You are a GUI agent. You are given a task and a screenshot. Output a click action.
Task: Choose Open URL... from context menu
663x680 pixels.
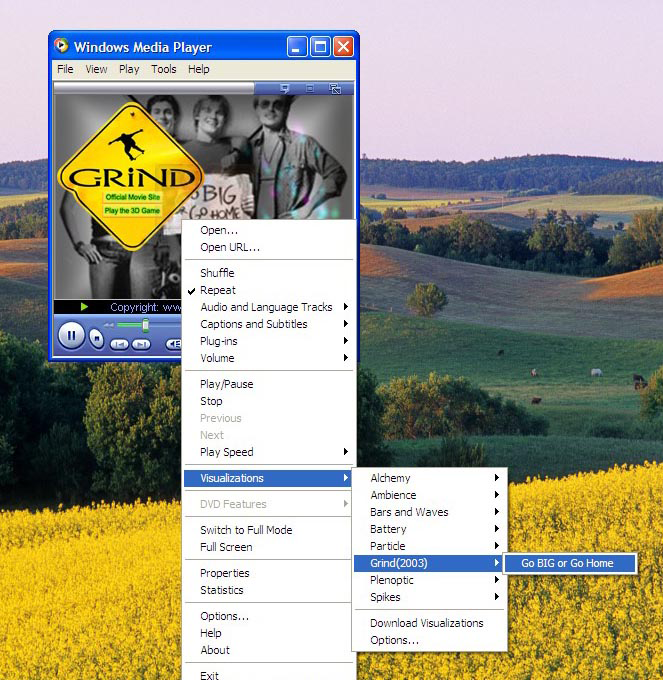tap(268, 247)
